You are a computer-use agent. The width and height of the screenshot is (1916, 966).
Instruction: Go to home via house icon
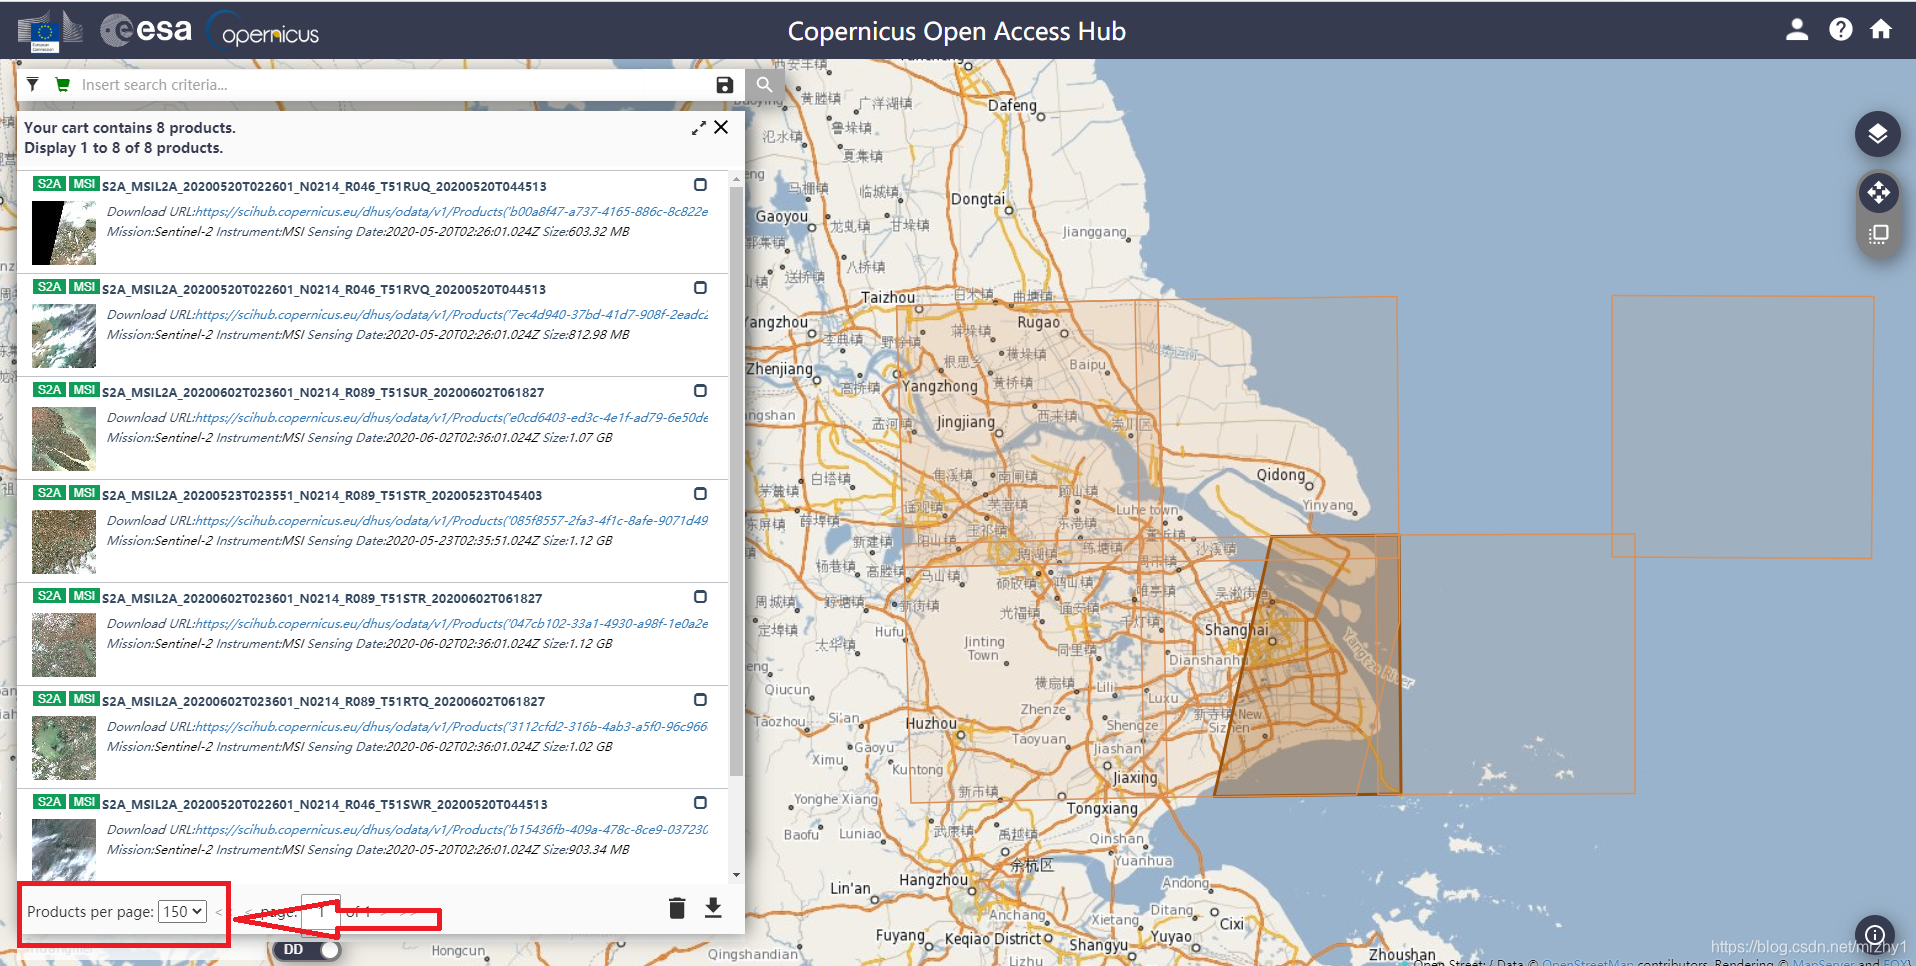click(x=1881, y=29)
